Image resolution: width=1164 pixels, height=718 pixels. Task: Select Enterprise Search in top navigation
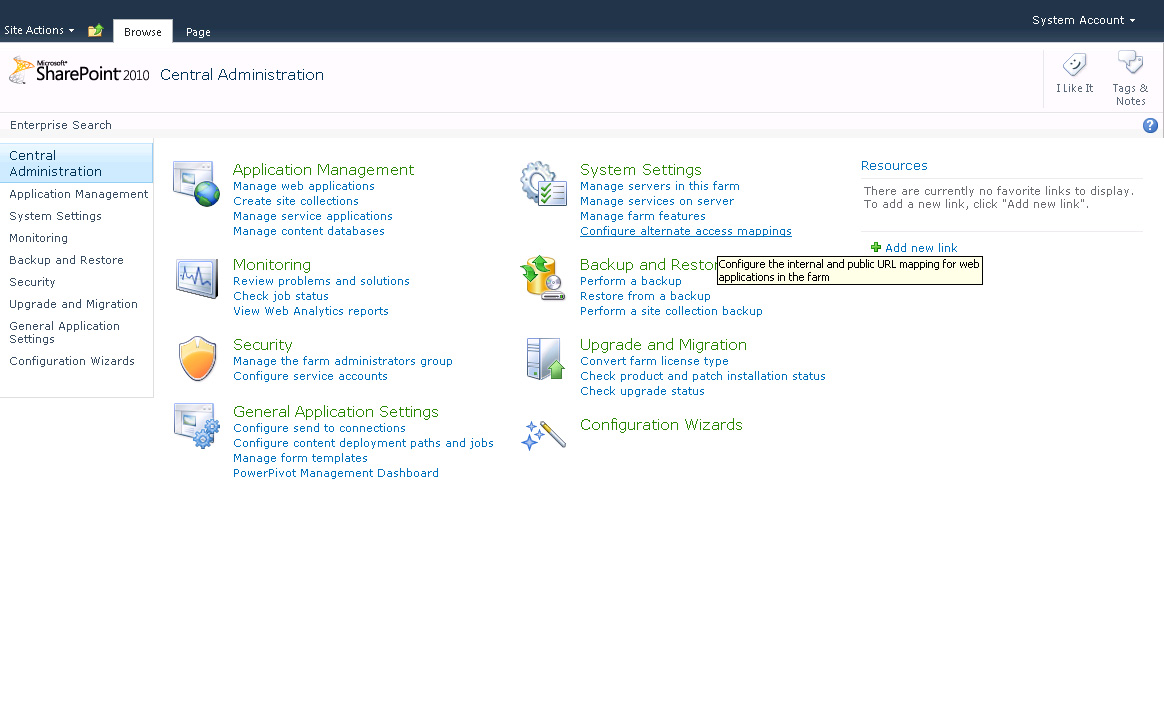click(x=61, y=125)
